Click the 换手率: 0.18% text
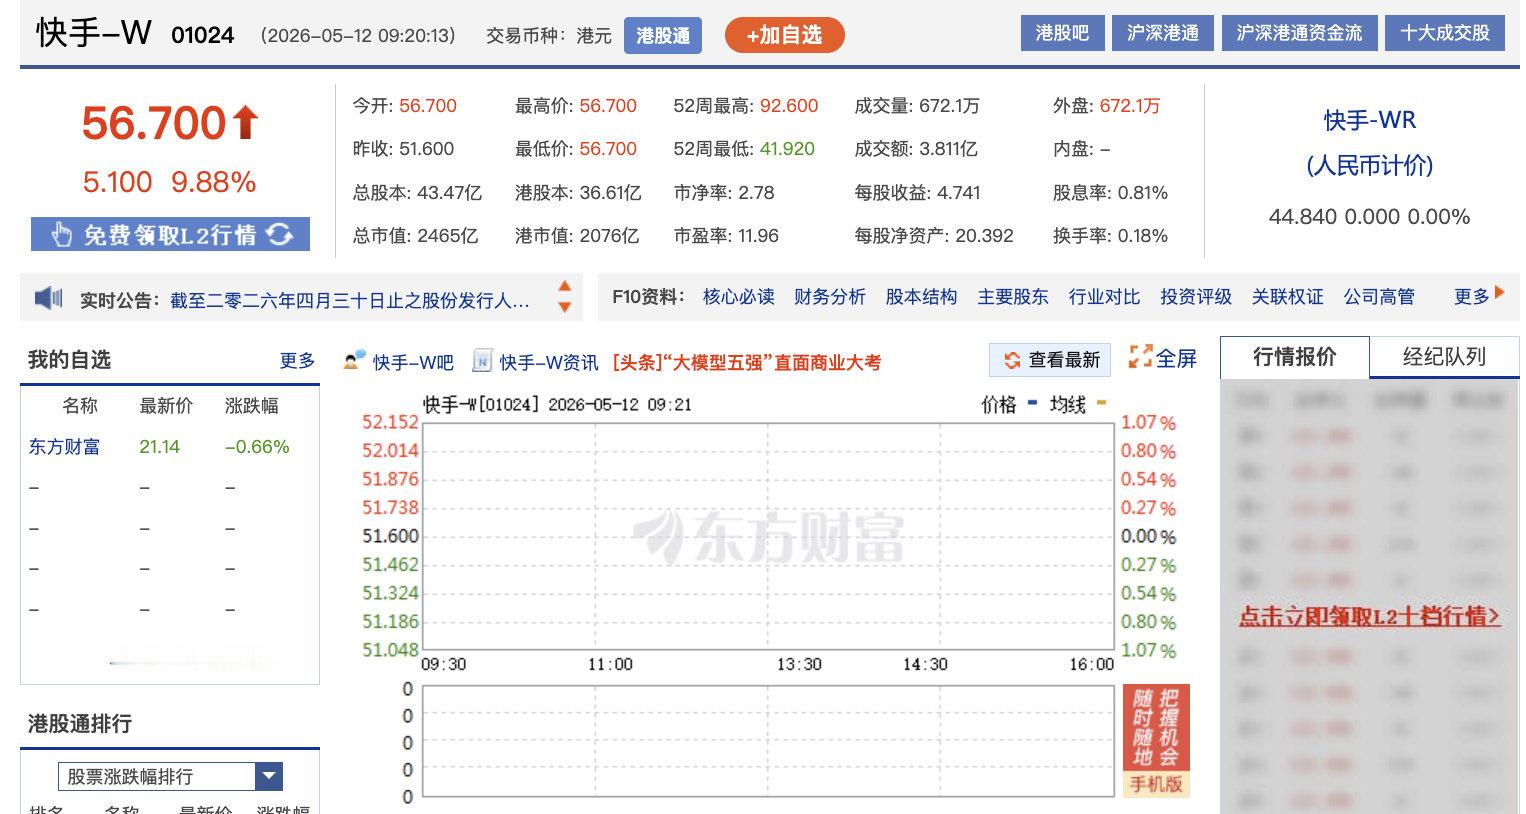The height and width of the screenshot is (814, 1526). tap(1110, 236)
